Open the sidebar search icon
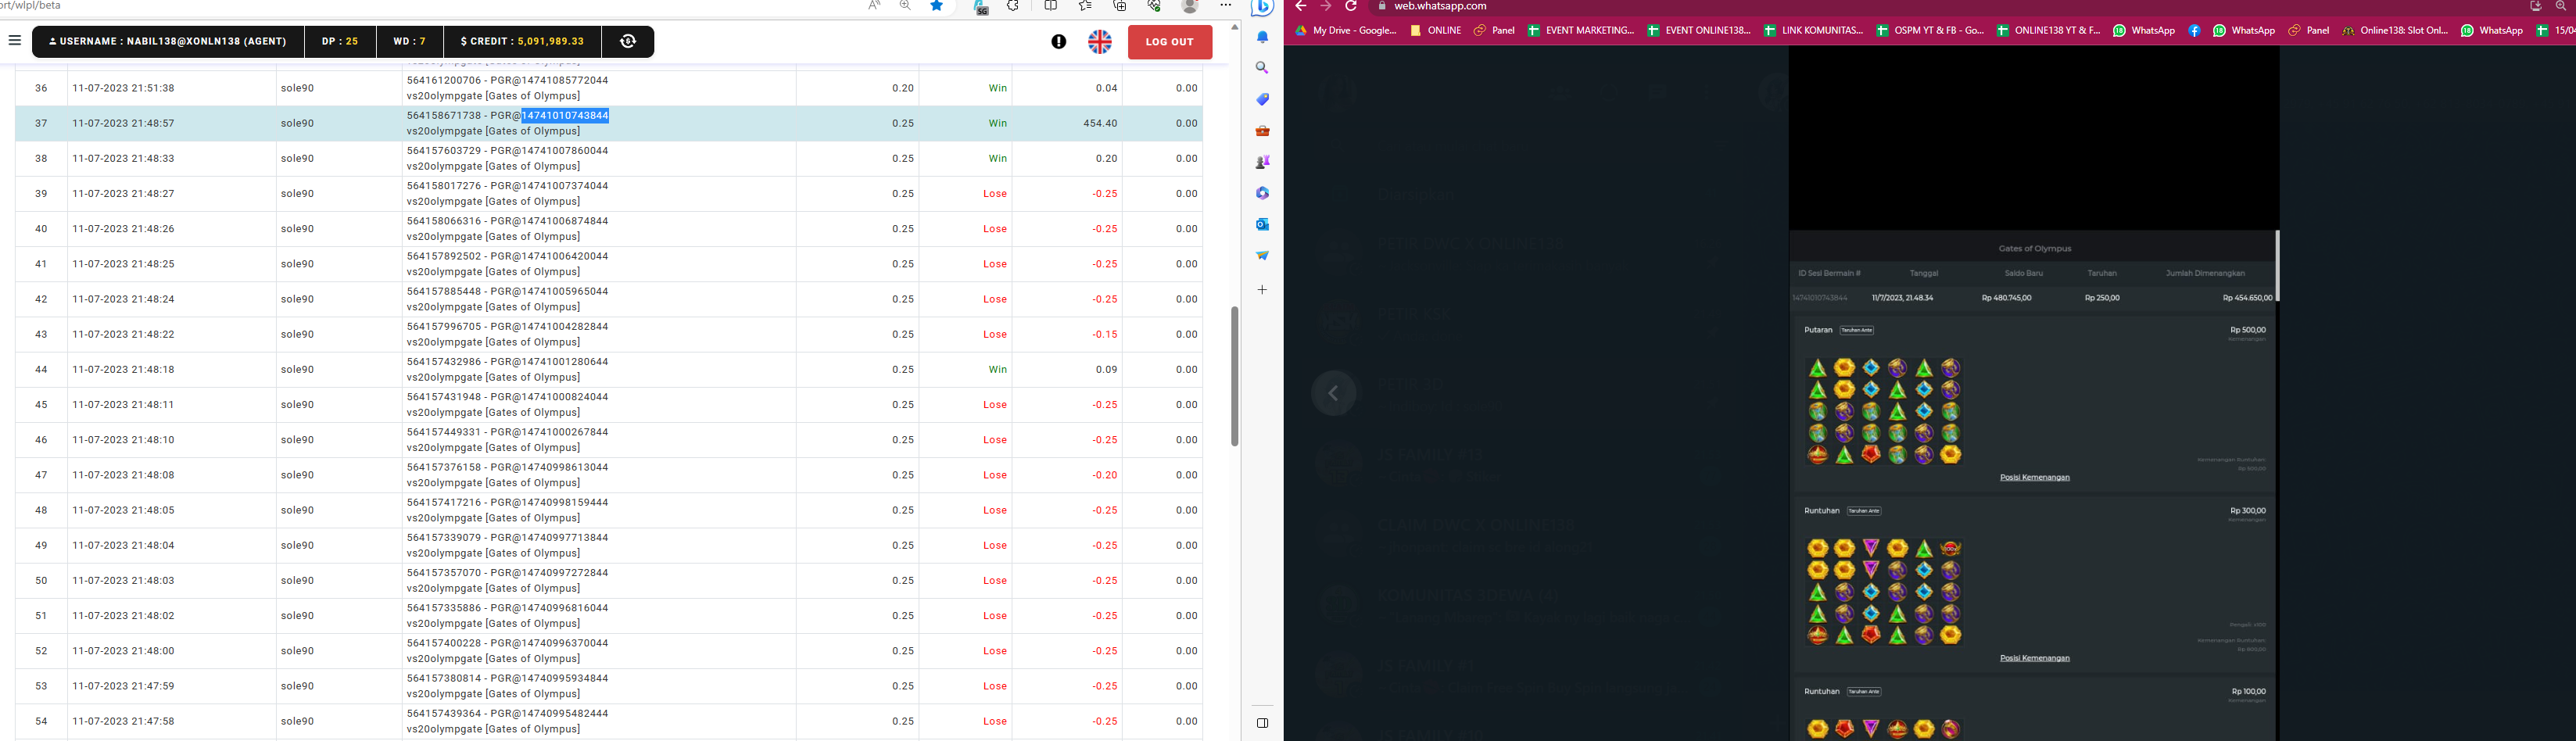 pyautogui.click(x=1263, y=68)
